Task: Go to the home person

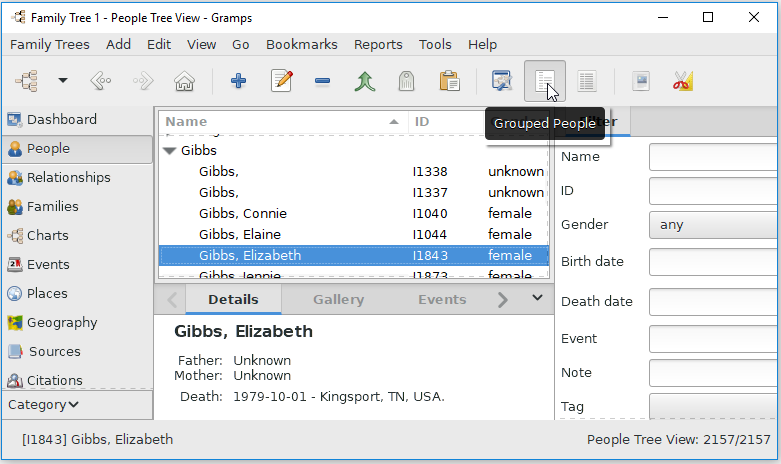Action: [x=184, y=81]
